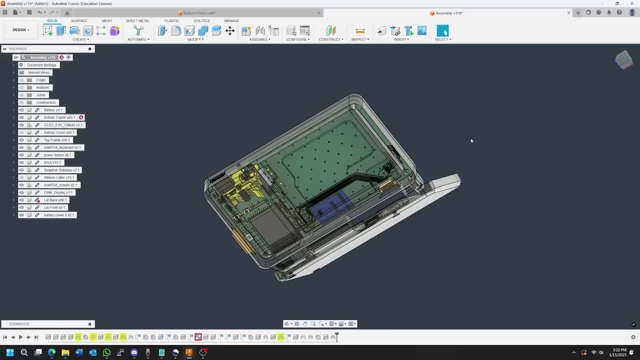Expand the Joints folder node
The width and height of the screenshot is (640, 360).
[x=13, y=95]
